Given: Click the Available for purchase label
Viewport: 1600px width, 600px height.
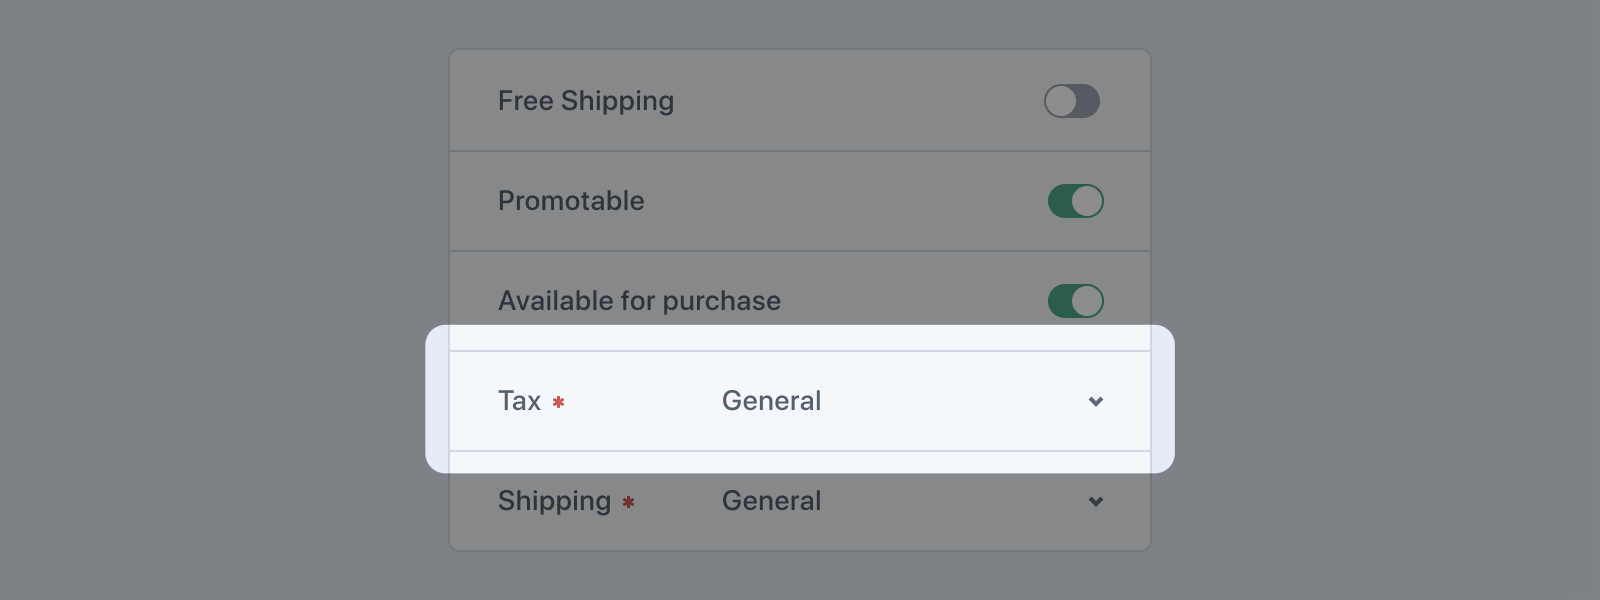Looking at the screenshot, I should coord(640,301).
